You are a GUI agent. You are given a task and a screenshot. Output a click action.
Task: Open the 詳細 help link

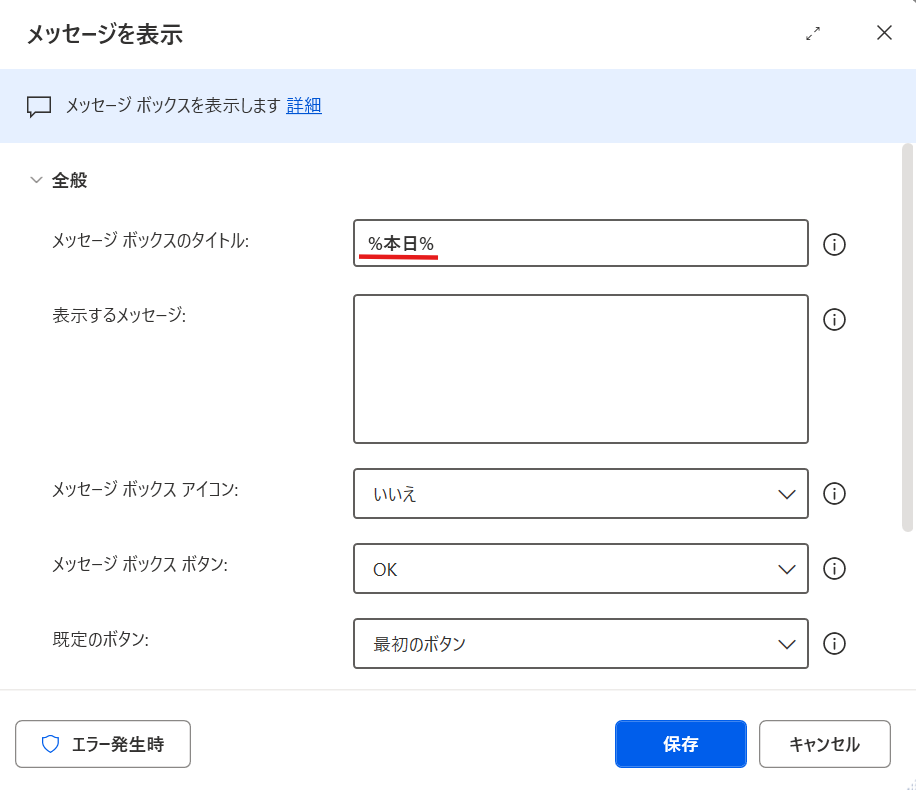pyautogui.click(x=303, y=106)
